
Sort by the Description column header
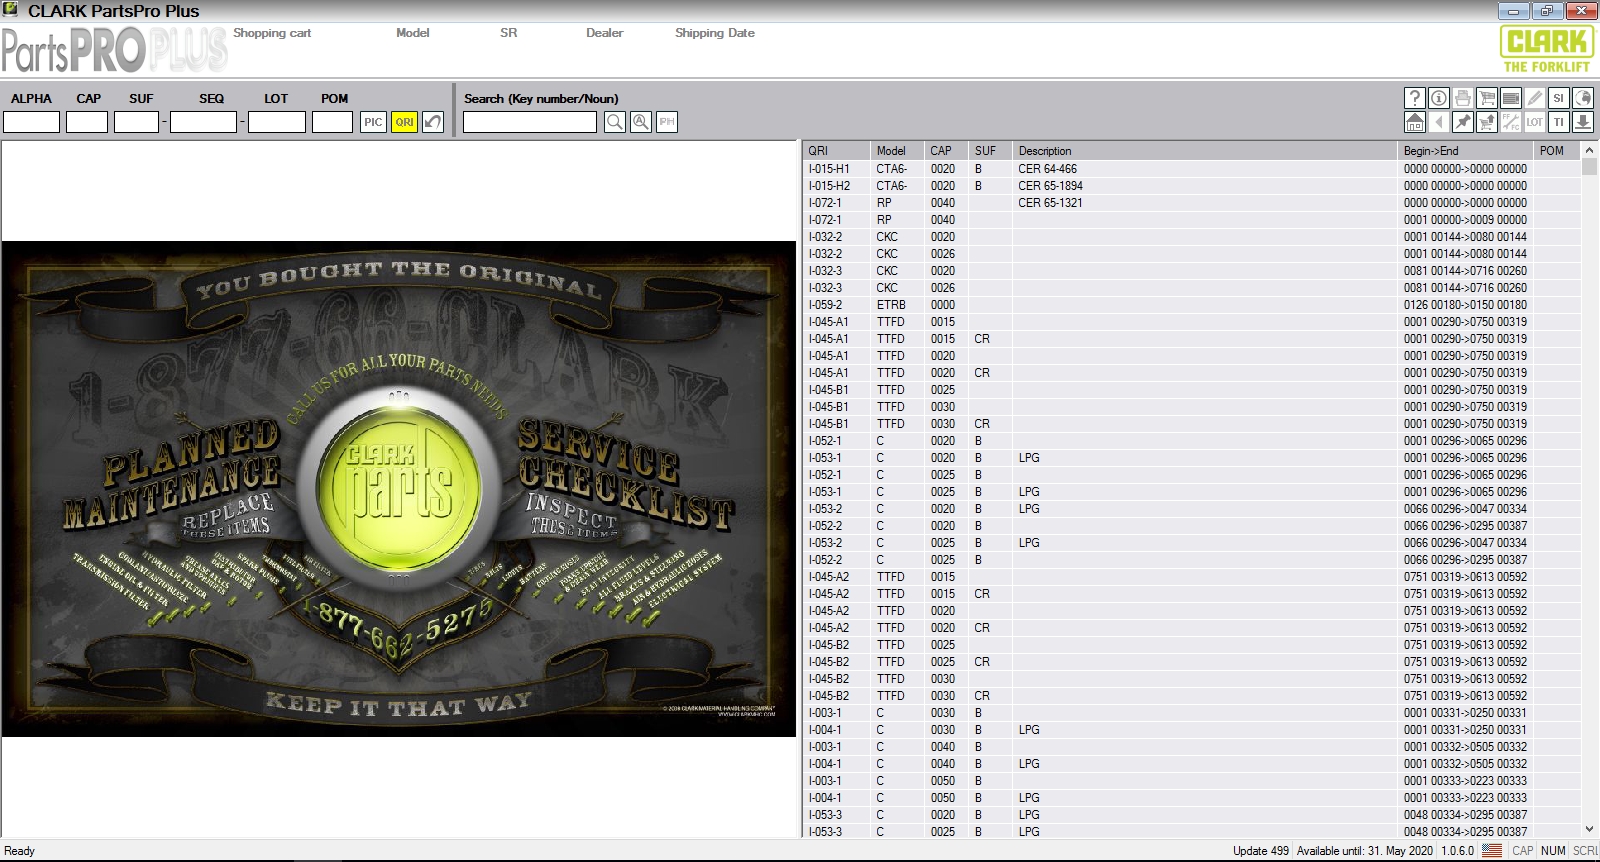coord(1204,150)
